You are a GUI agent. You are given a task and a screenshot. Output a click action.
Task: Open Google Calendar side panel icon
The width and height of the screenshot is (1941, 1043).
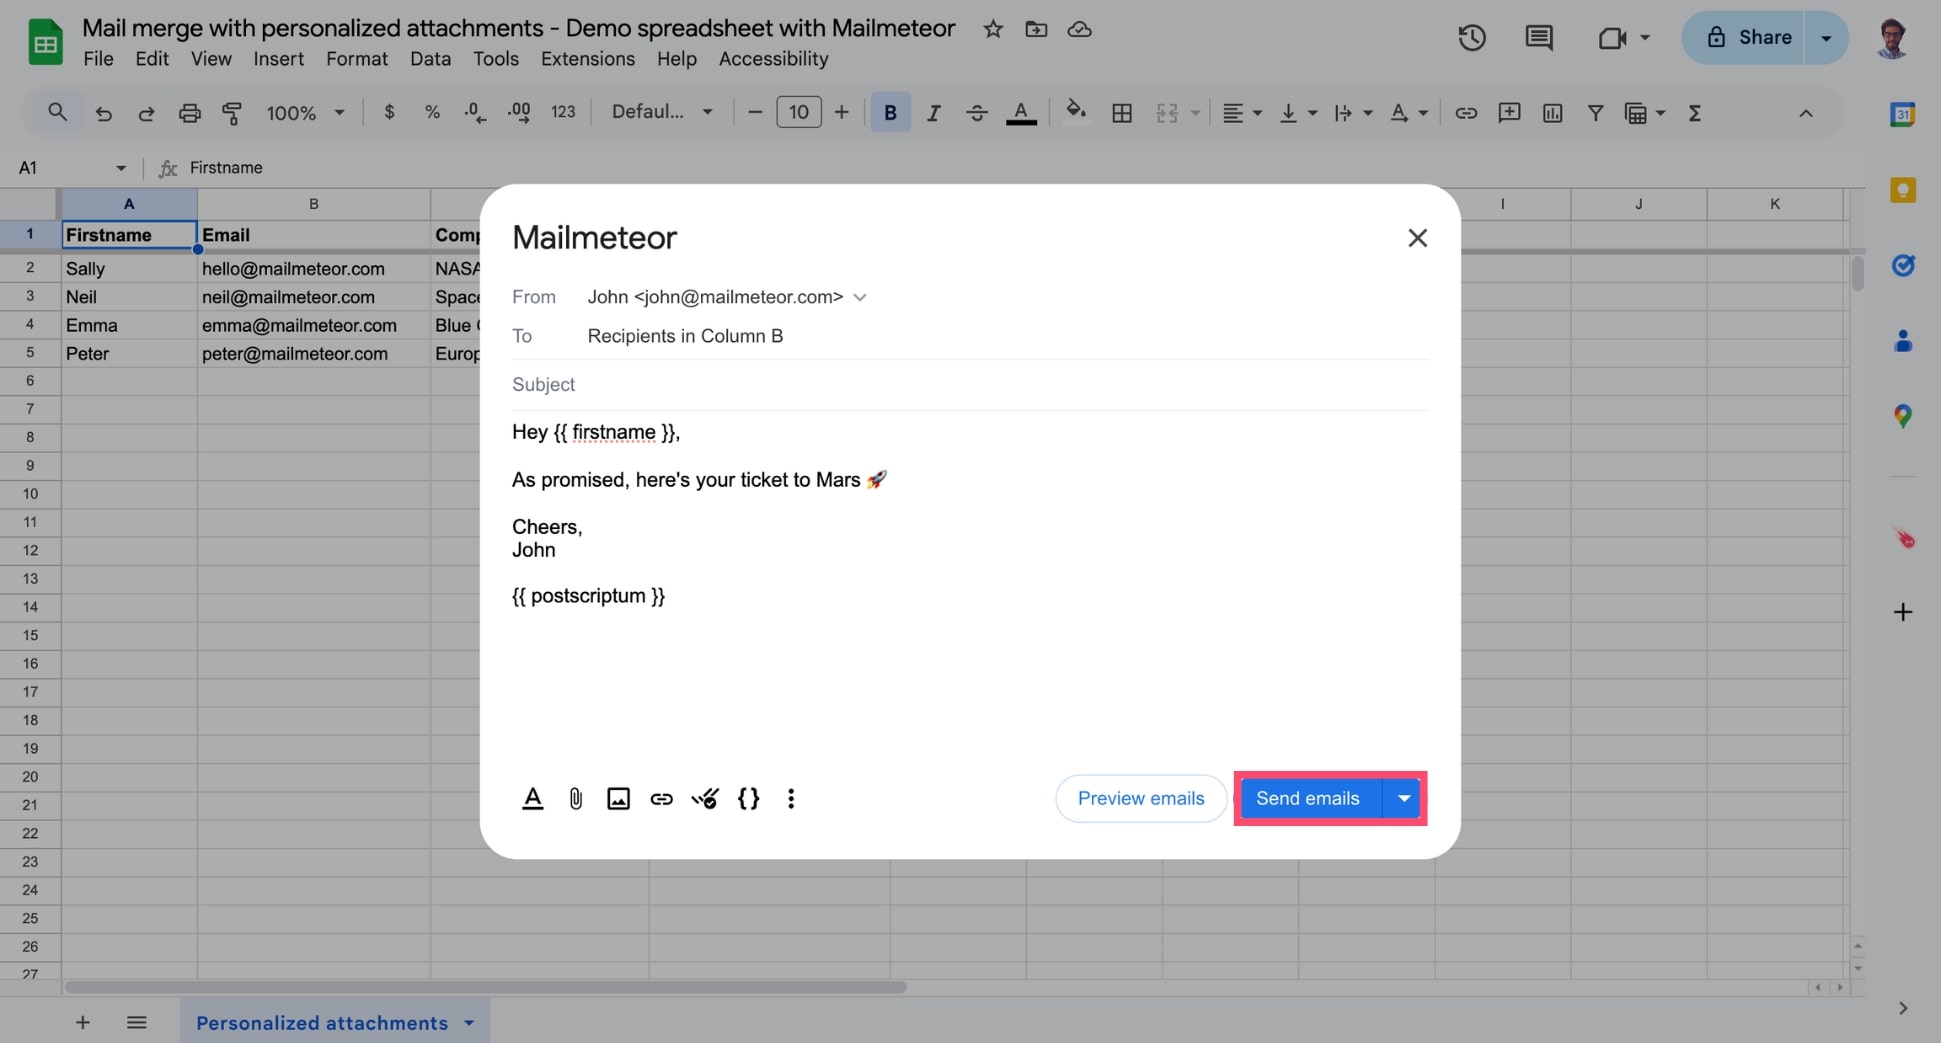(1902, 114)
